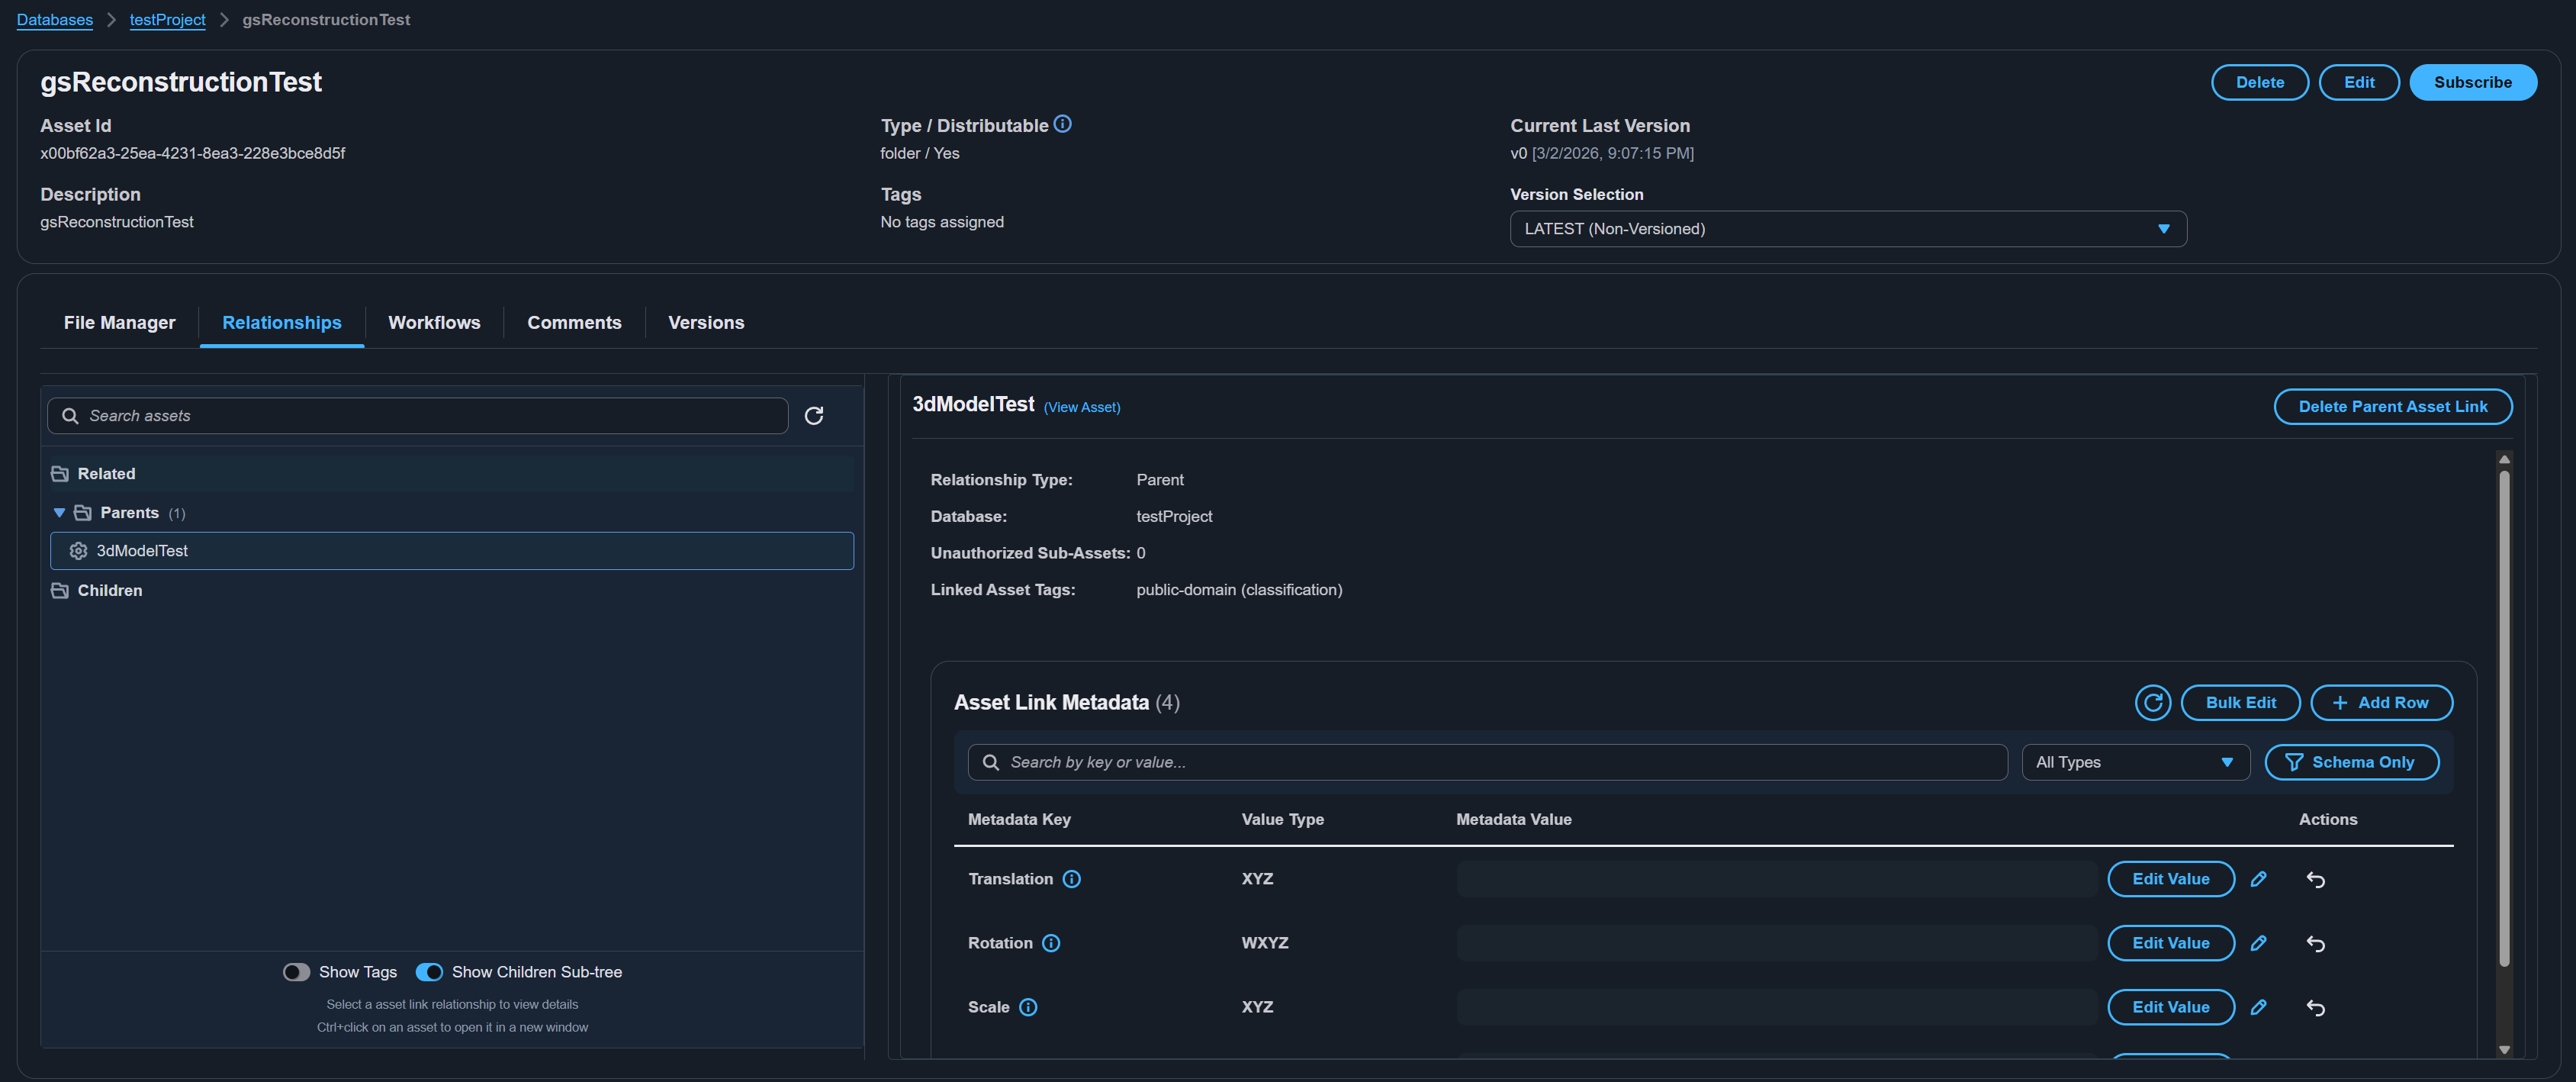The height and width of the screenshot is (1082, 2576).
Task: Click the Metadata Key column header
Action: (x=1019, y=820)
